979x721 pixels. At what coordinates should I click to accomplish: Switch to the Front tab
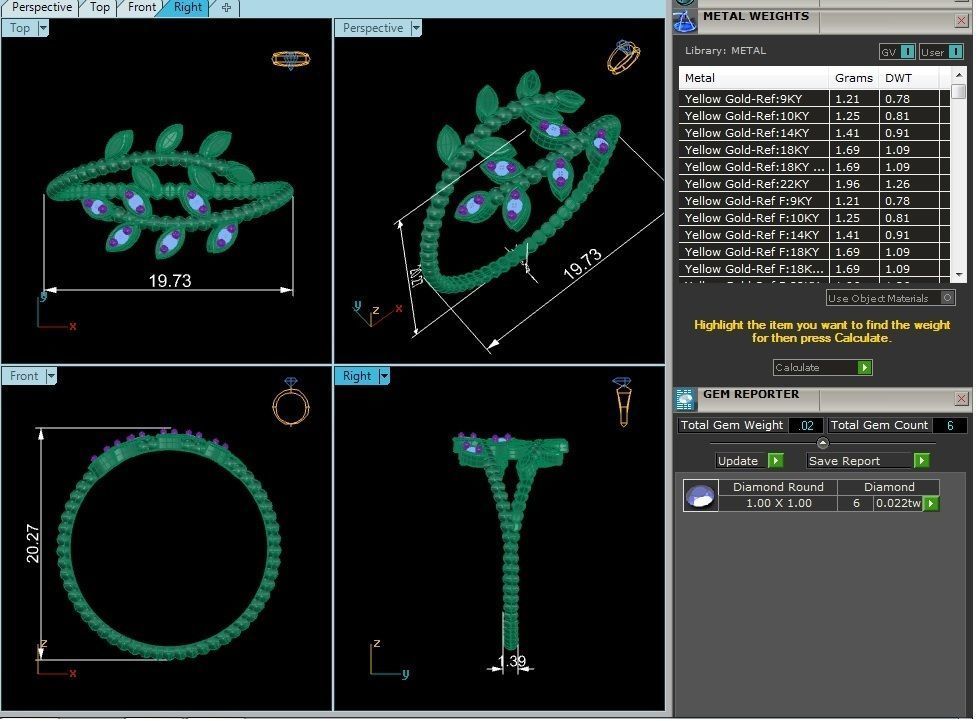point(141,8)
